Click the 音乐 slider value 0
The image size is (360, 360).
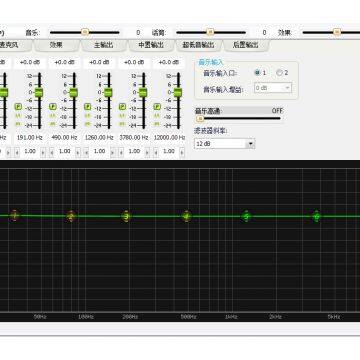(138, 33)
